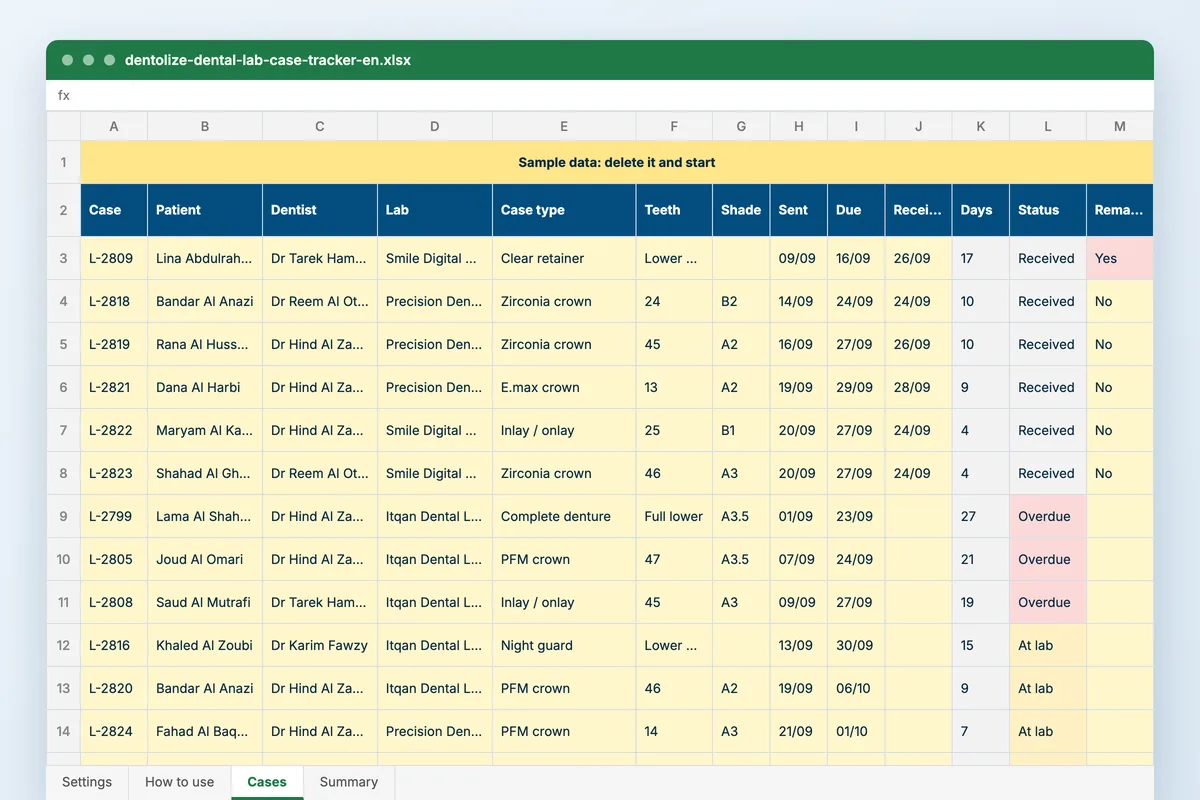Click the days value 27

point(981,516)
